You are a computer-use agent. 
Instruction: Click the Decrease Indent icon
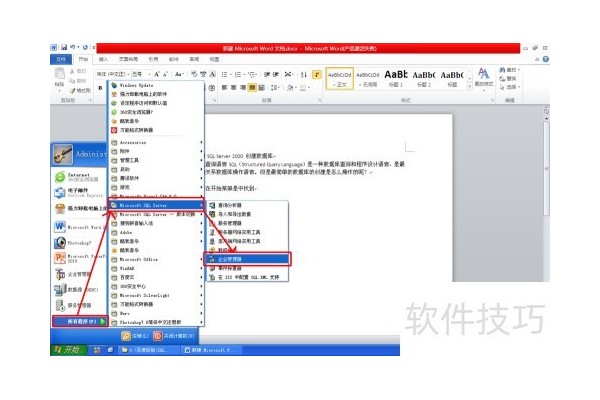coord(267,74)
